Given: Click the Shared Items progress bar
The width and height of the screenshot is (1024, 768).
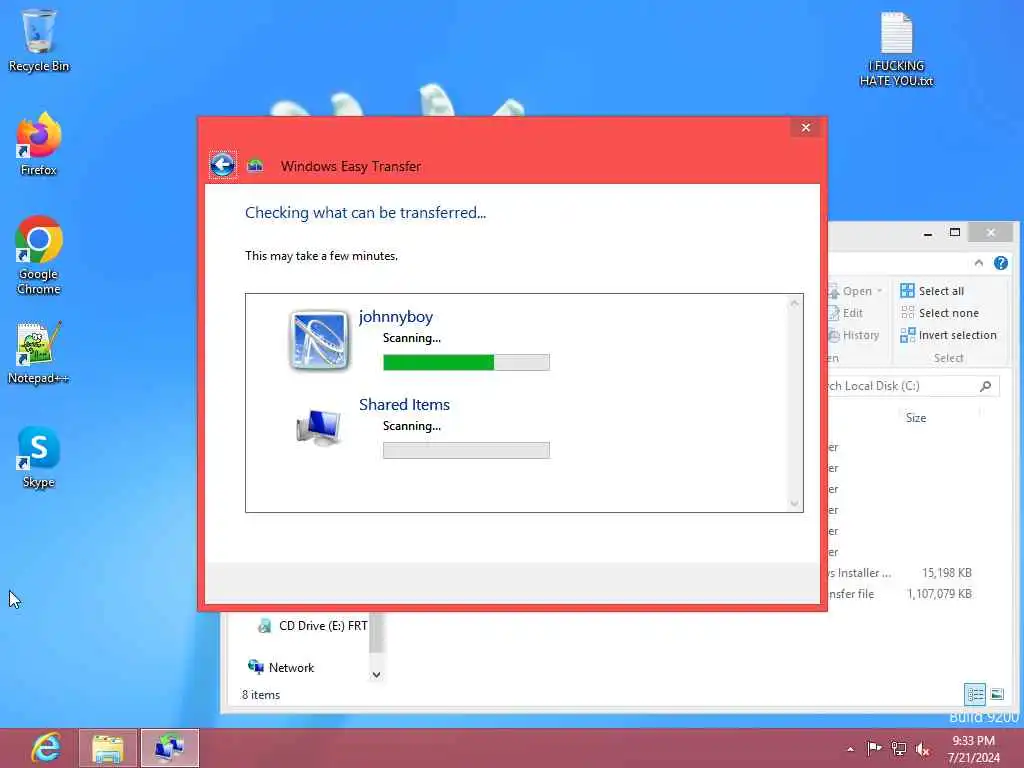Looking at the screenshot, I should pos(466,451).
